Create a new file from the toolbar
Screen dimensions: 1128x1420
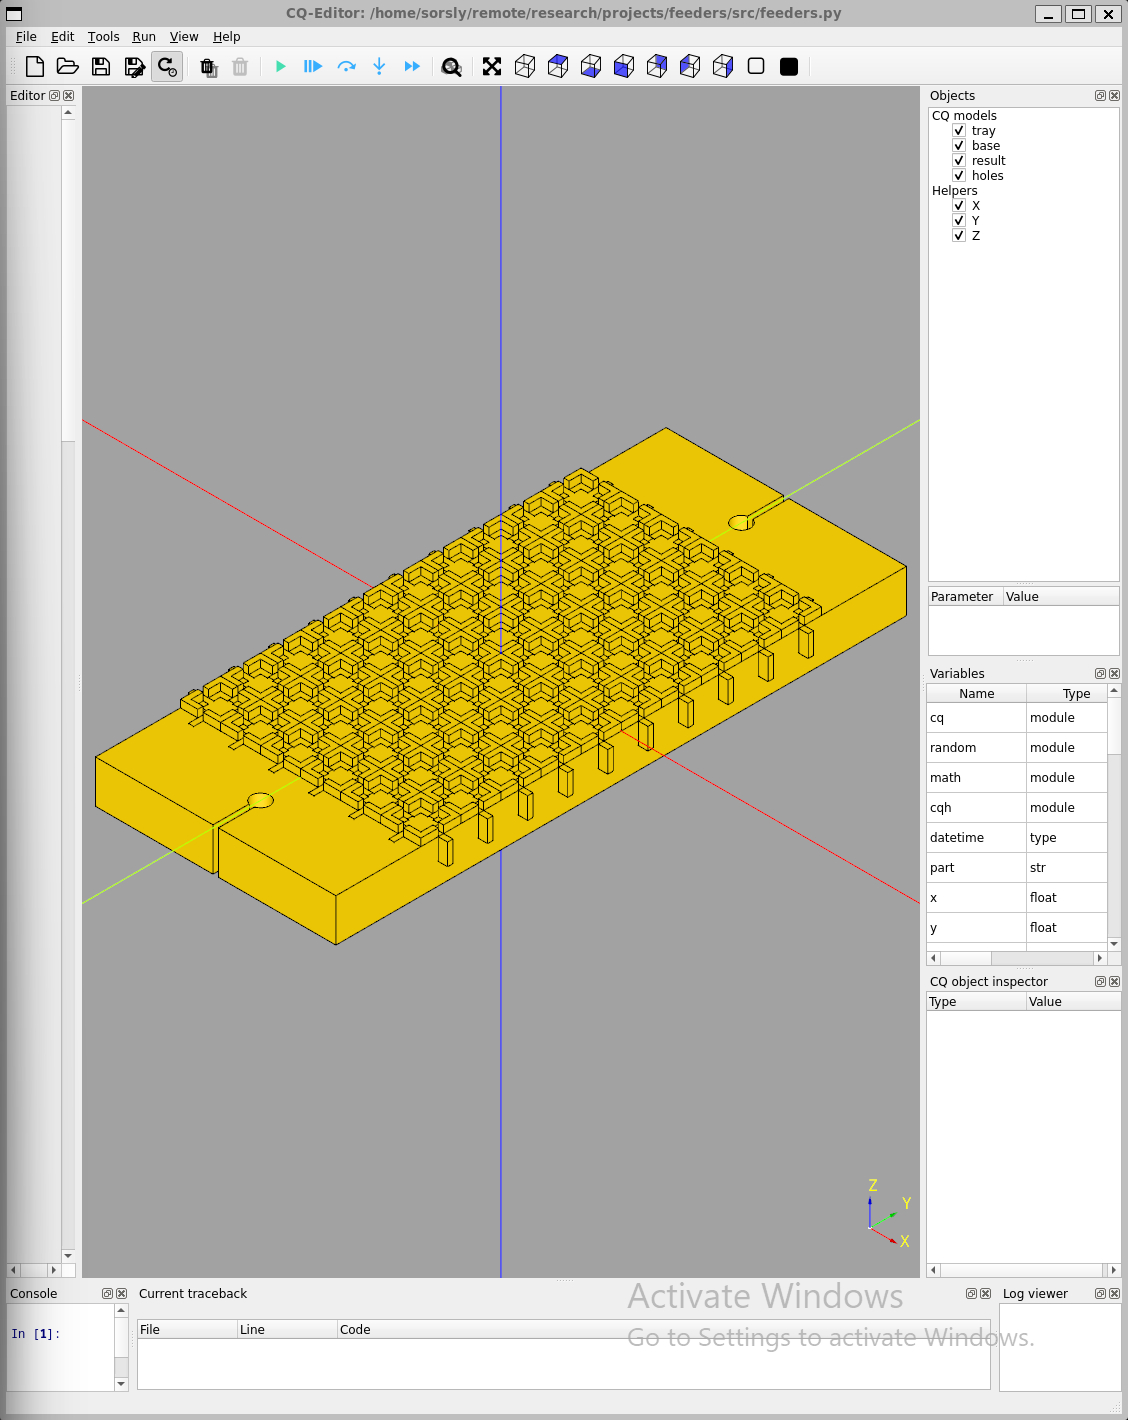(x=35, y=67)
